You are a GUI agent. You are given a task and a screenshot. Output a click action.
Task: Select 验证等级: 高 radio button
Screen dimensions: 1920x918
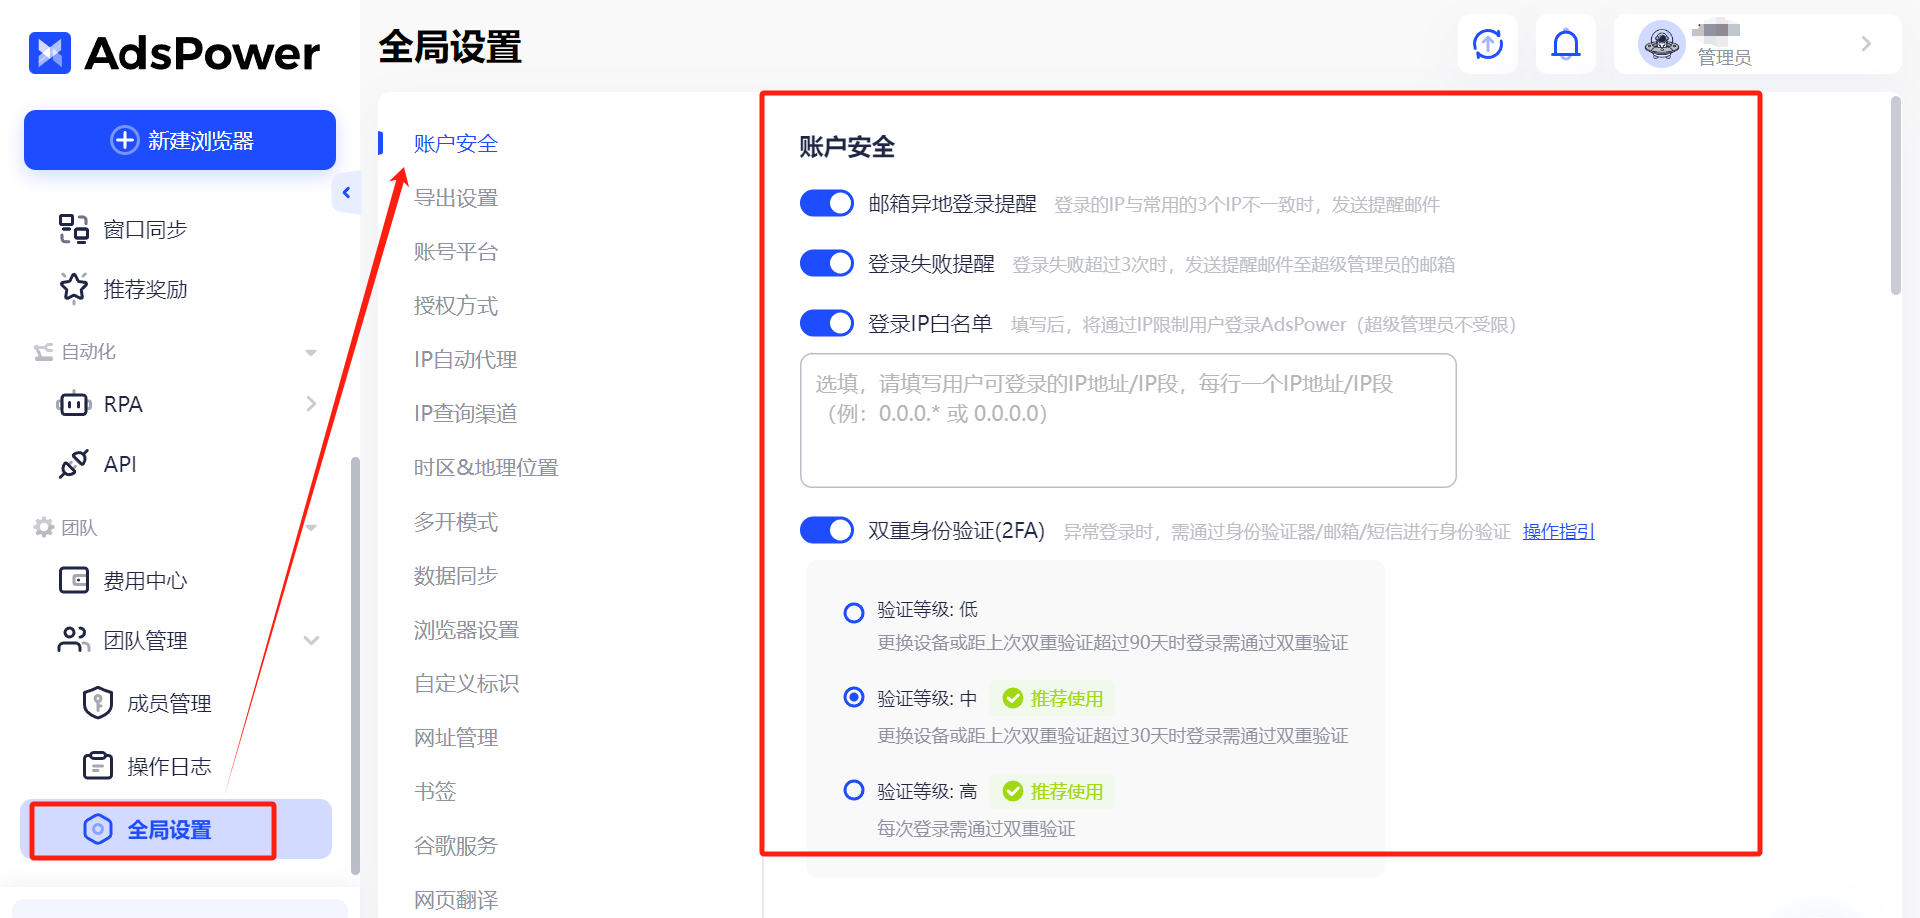[x=854, y=790]
